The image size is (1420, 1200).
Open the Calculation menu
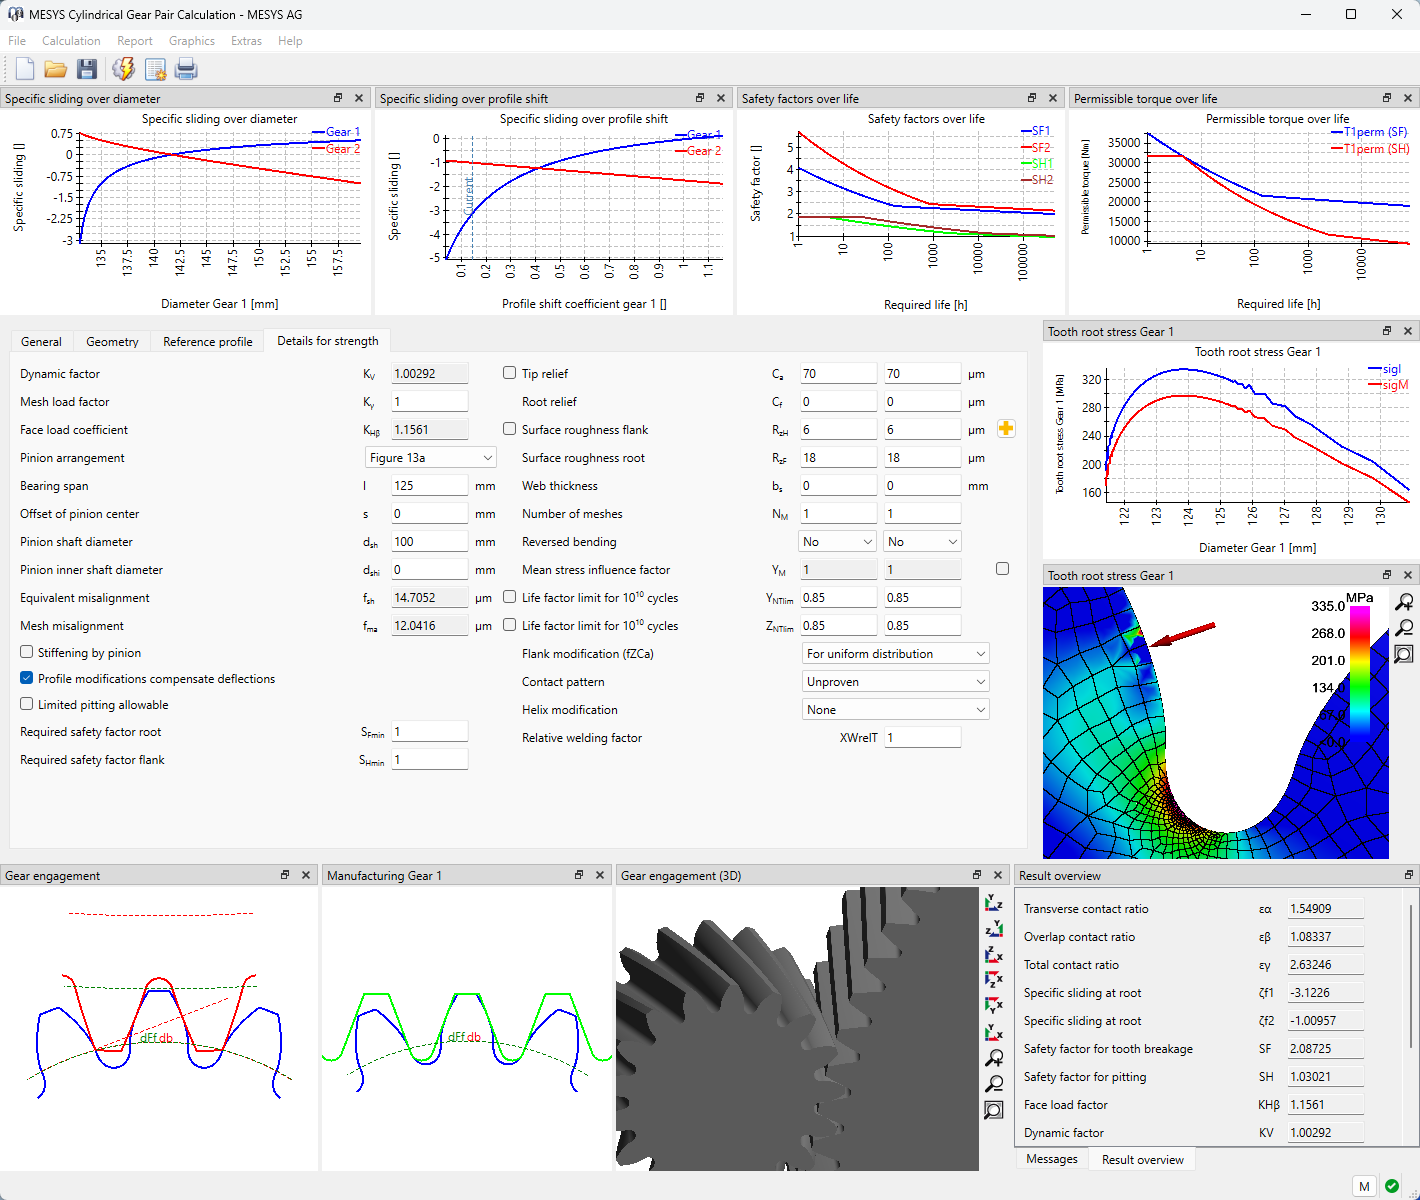coord(71,41)
